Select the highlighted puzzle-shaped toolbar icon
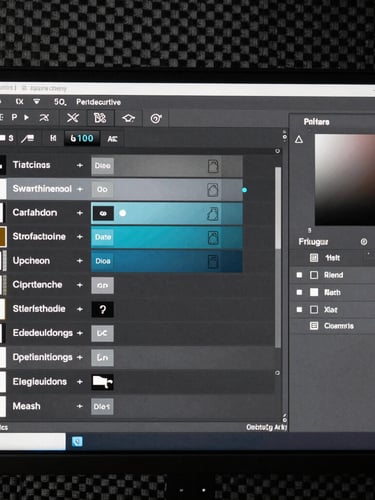 click(100, 118)
